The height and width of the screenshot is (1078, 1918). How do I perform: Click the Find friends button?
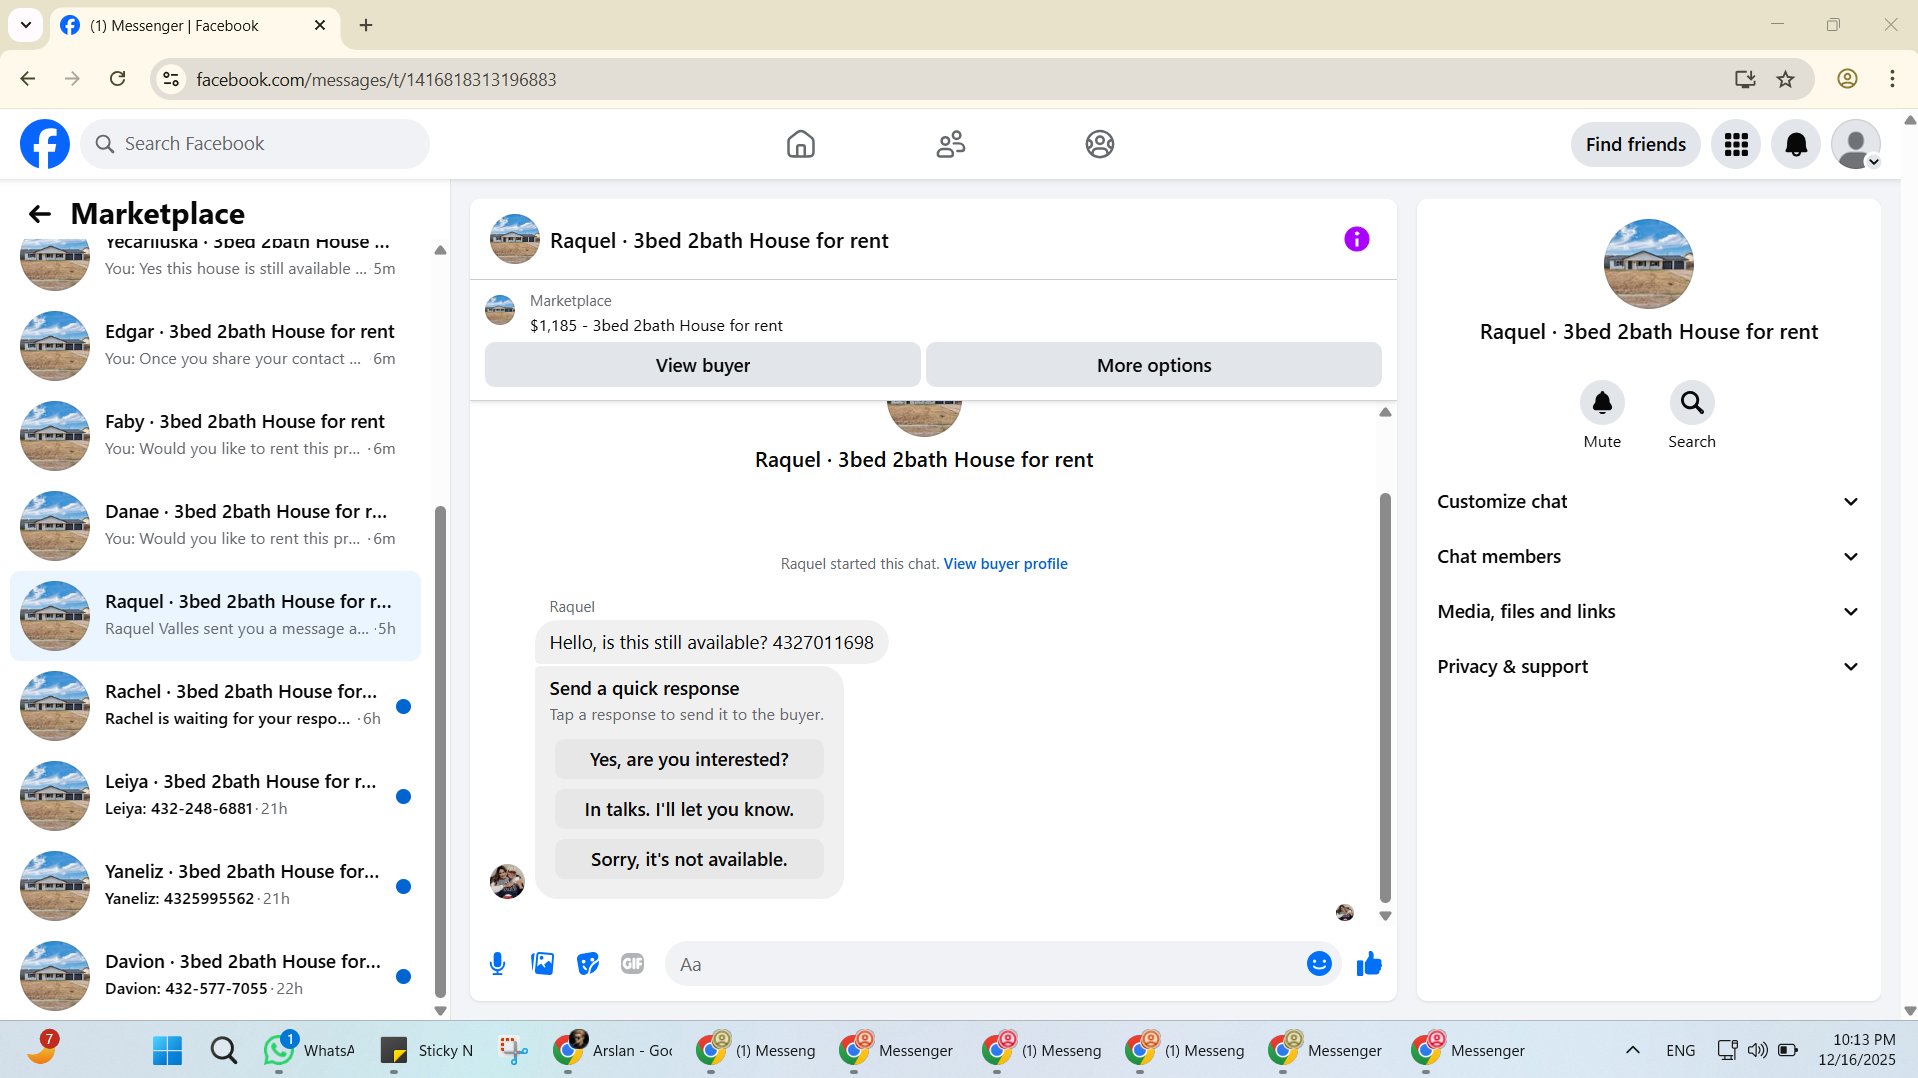point(1635,144)
